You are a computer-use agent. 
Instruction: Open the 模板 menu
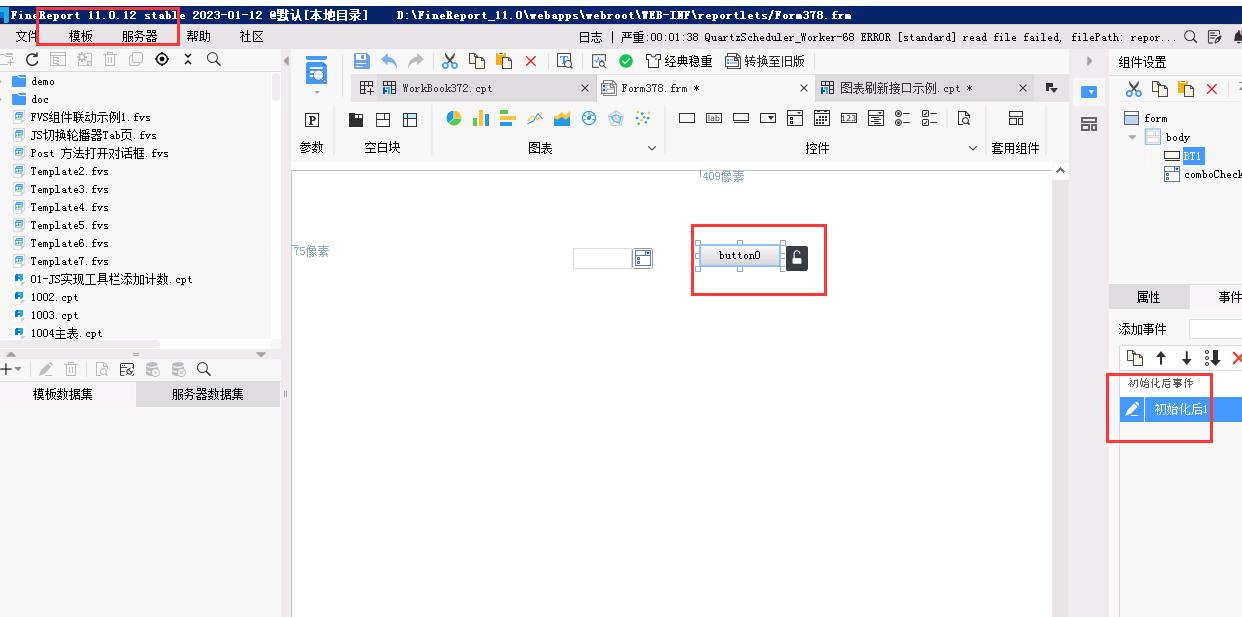pyautogui.click(x=81, y=36)
